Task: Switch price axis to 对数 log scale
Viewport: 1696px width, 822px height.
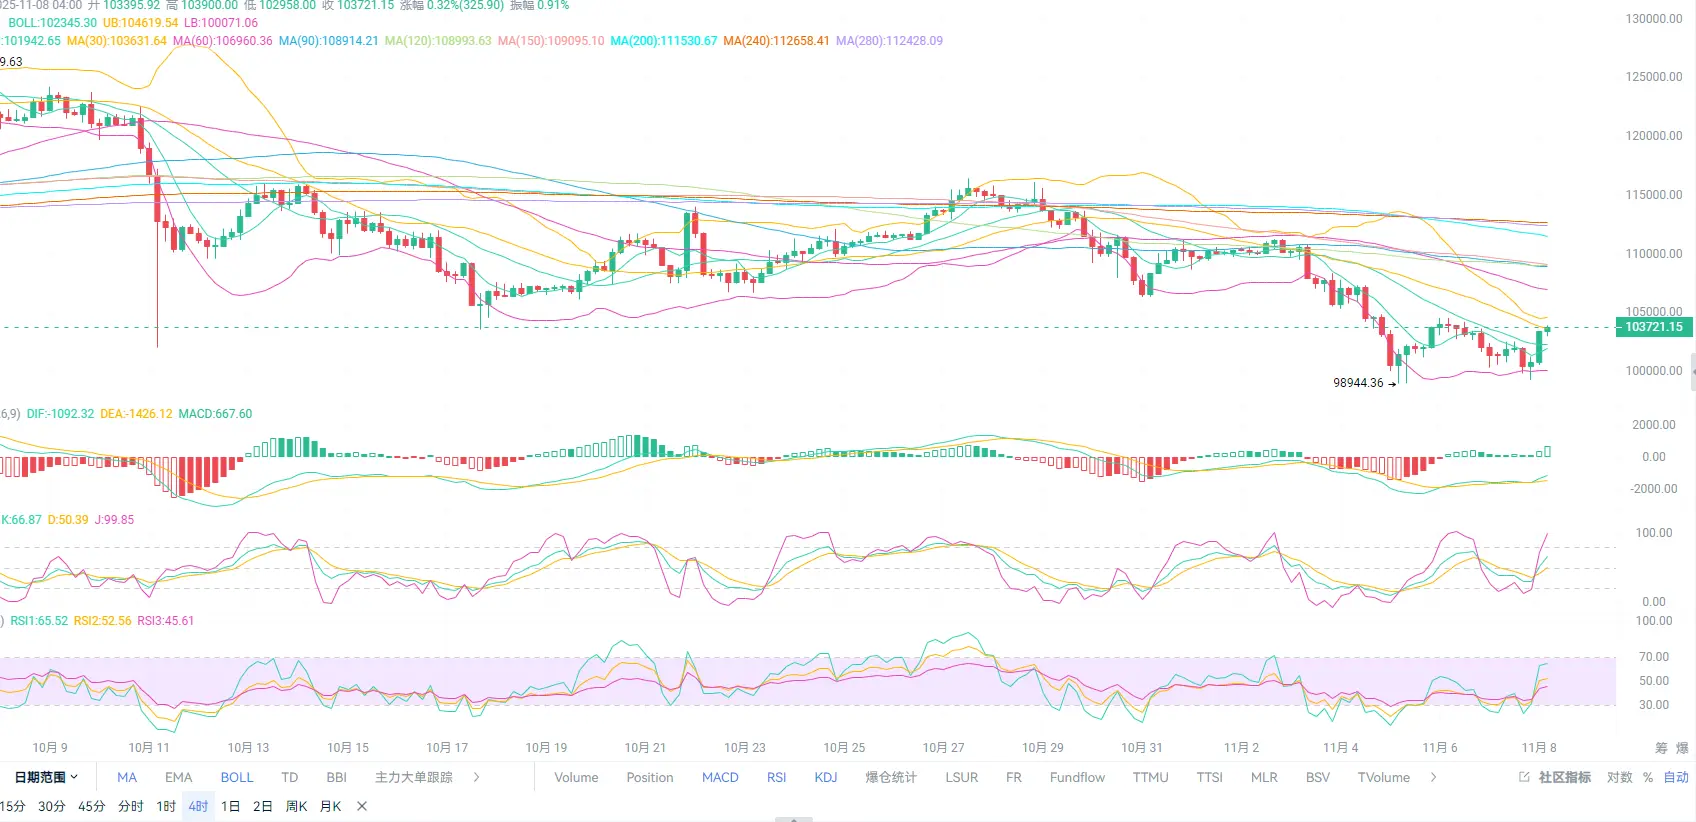Action: pyautogui.click(x=1620, y=777)
